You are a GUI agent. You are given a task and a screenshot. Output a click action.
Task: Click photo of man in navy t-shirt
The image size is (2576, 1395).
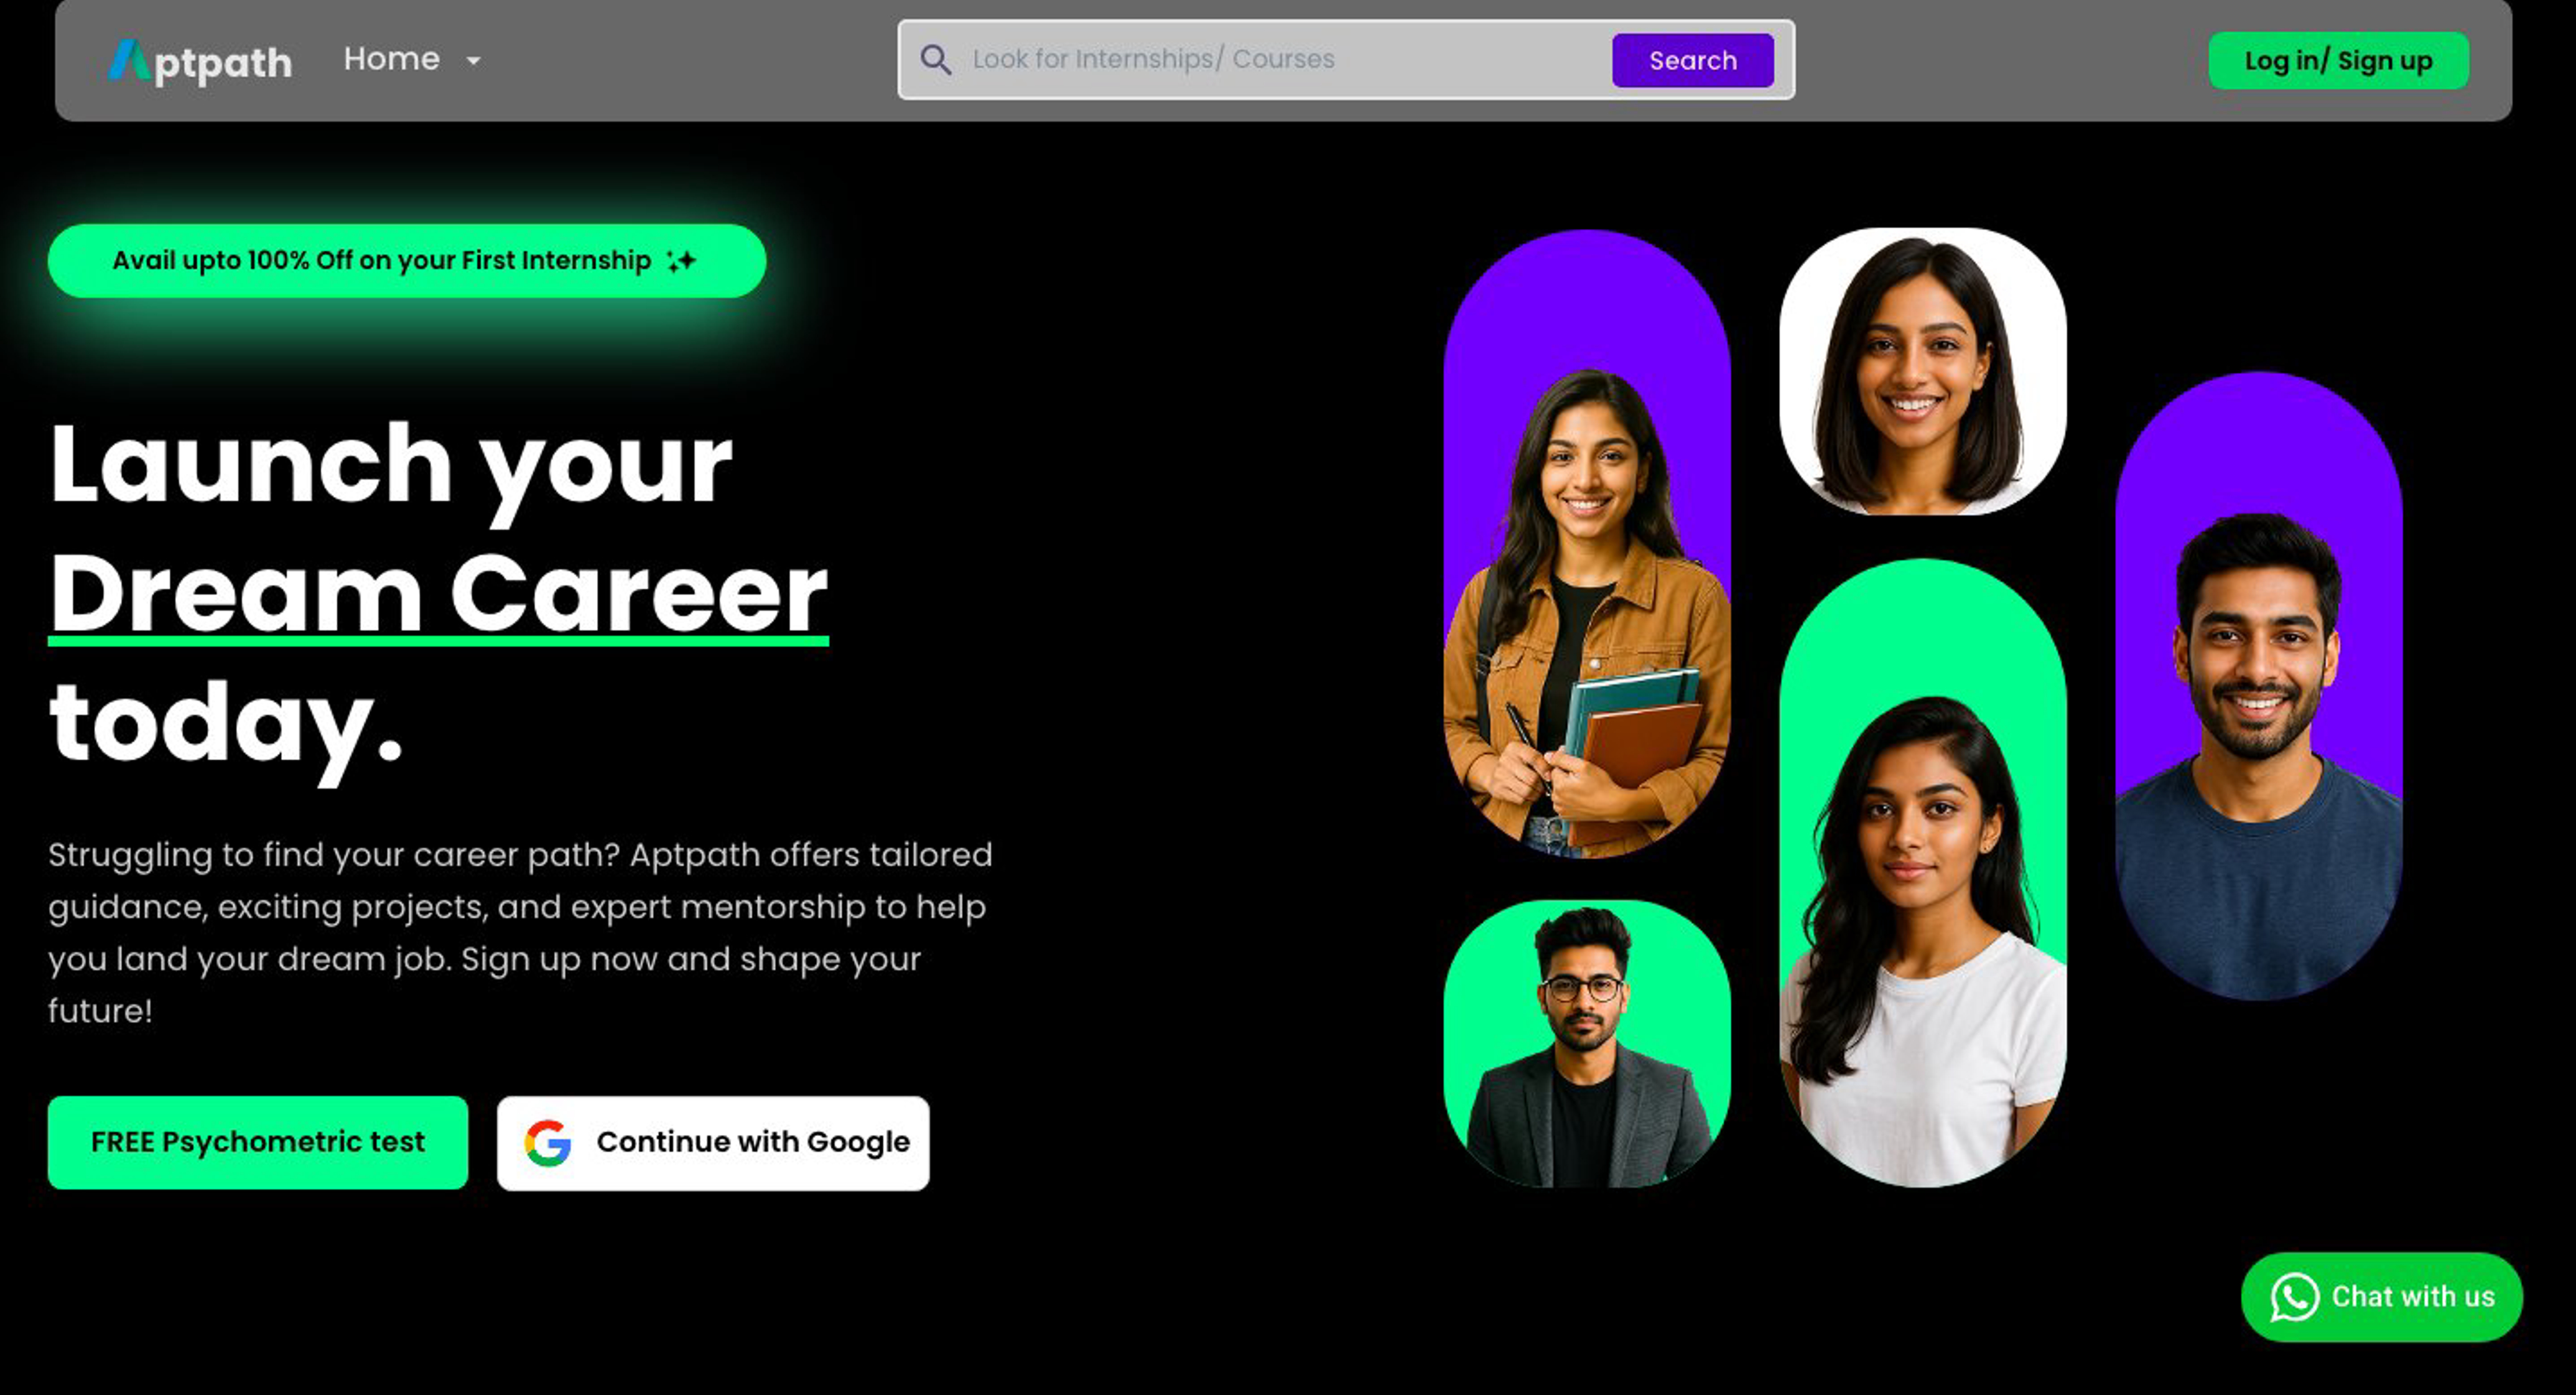point(2258,685)
